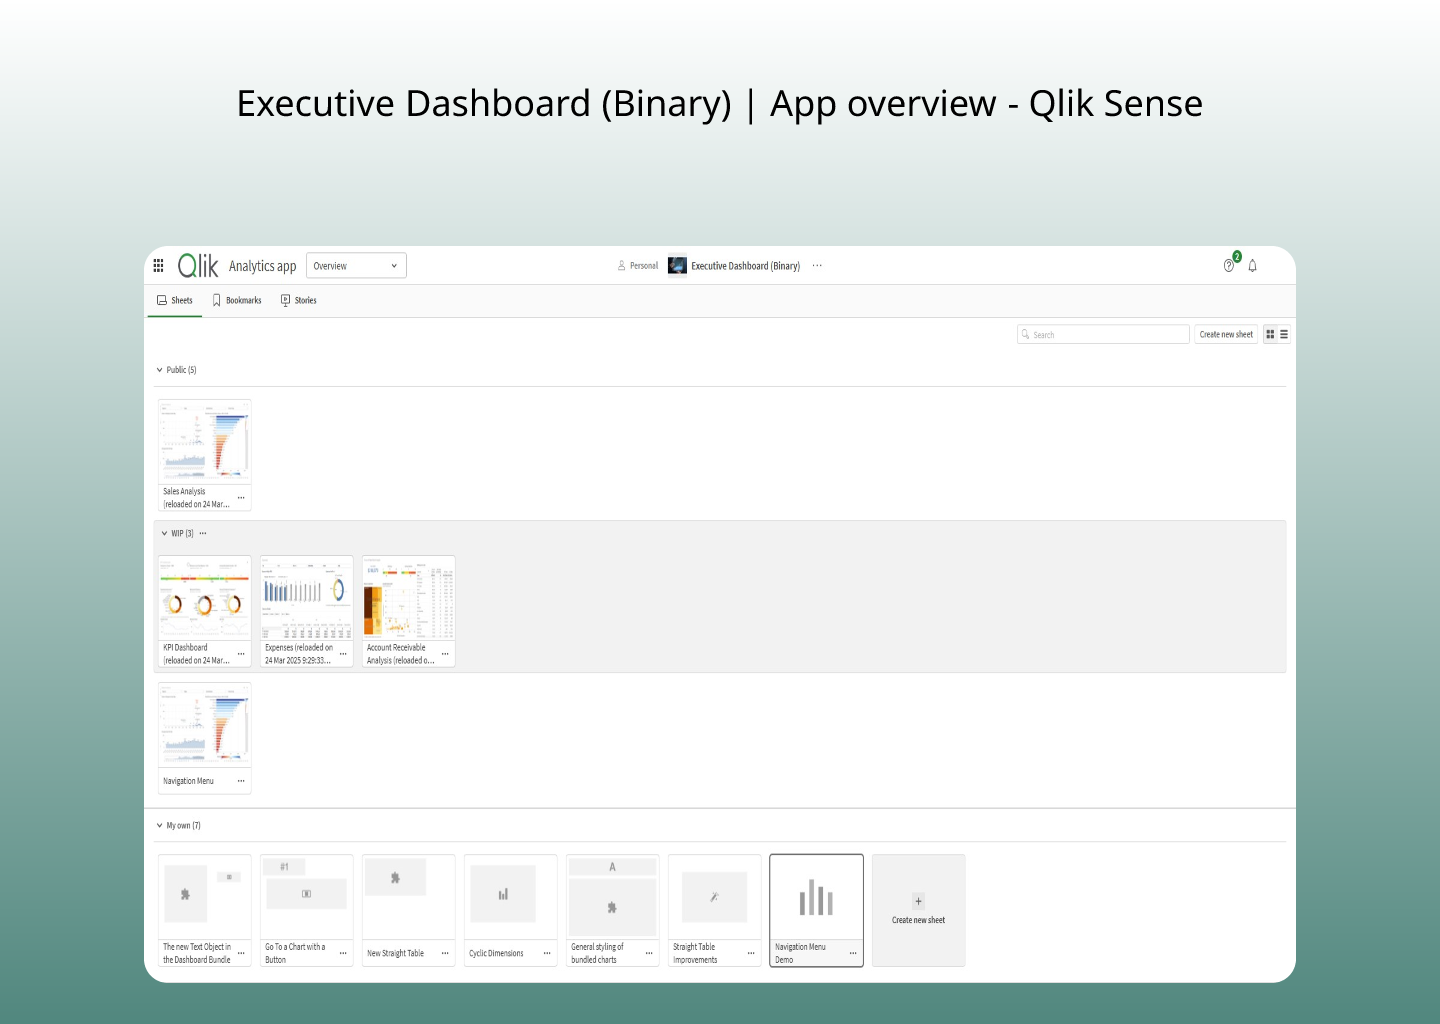Switch to list view
1440x1024 pixels.
click(1284, 335)
